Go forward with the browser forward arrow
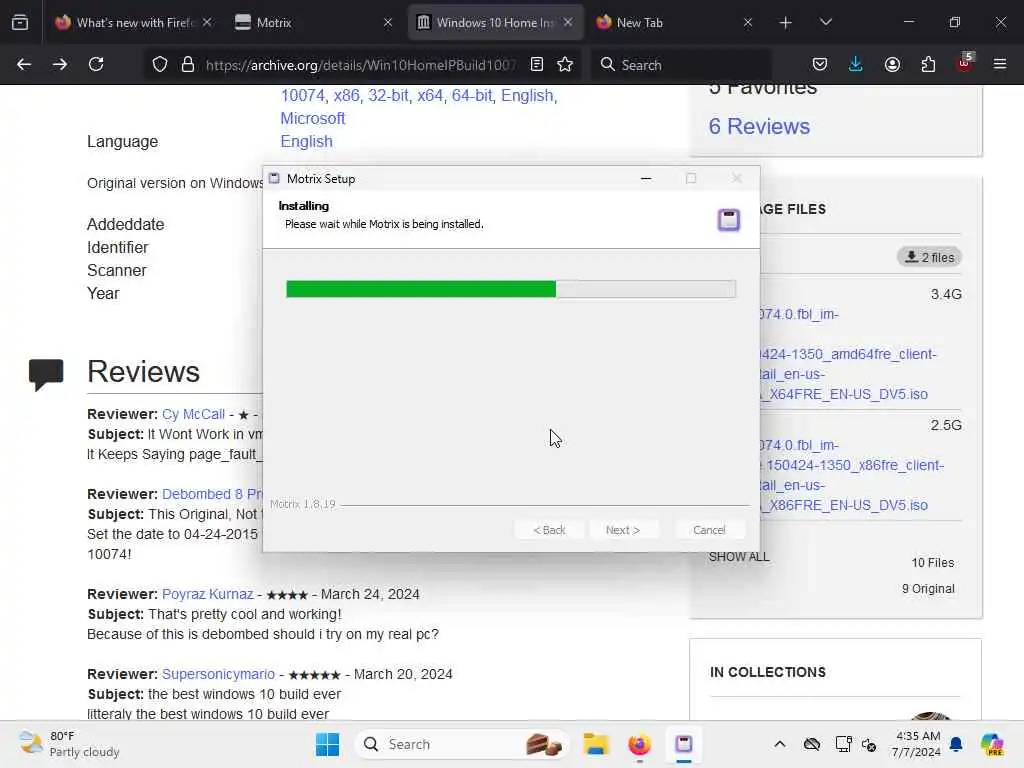 coord(59,64)
